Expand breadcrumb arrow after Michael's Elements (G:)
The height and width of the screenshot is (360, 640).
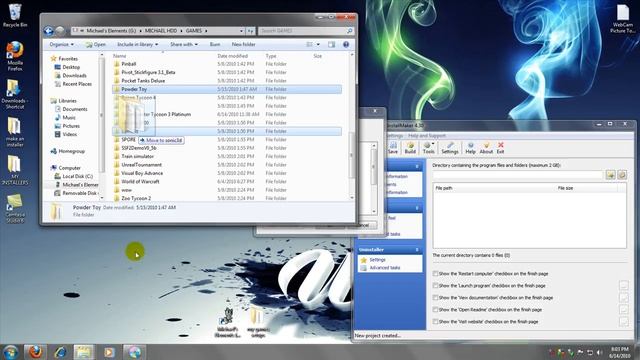pyautogui.click(x=141, y=31)
